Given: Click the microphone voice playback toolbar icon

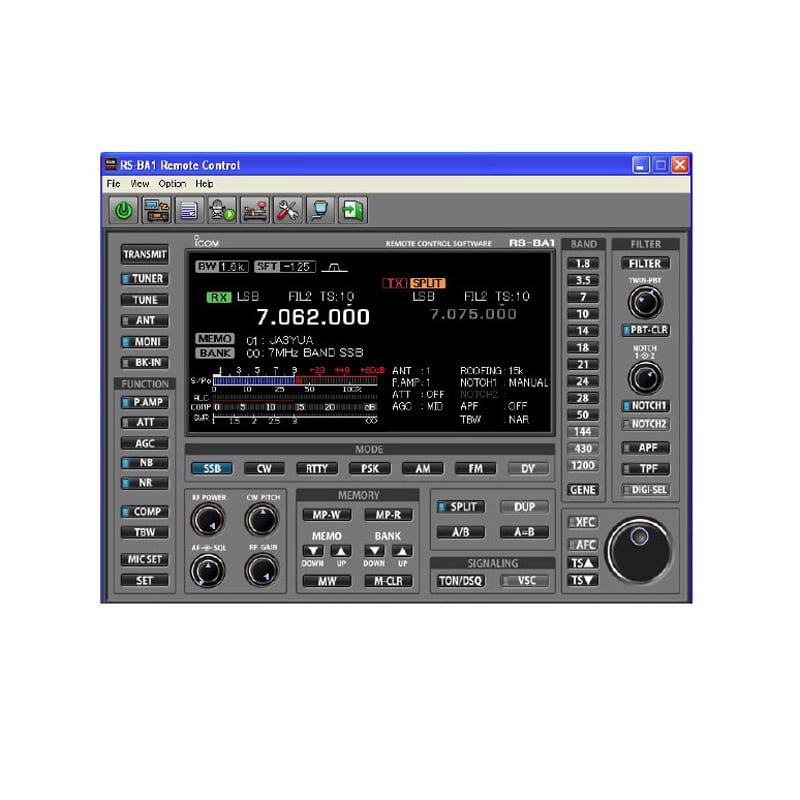Looking at the screenshot, I should tap(222, 210).
